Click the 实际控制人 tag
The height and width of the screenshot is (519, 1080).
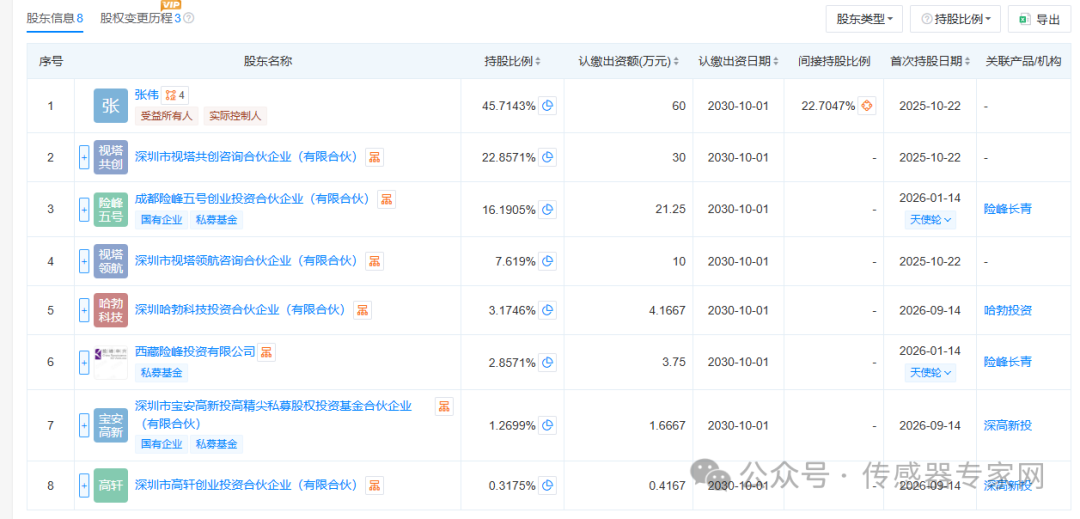pos(236,116)
